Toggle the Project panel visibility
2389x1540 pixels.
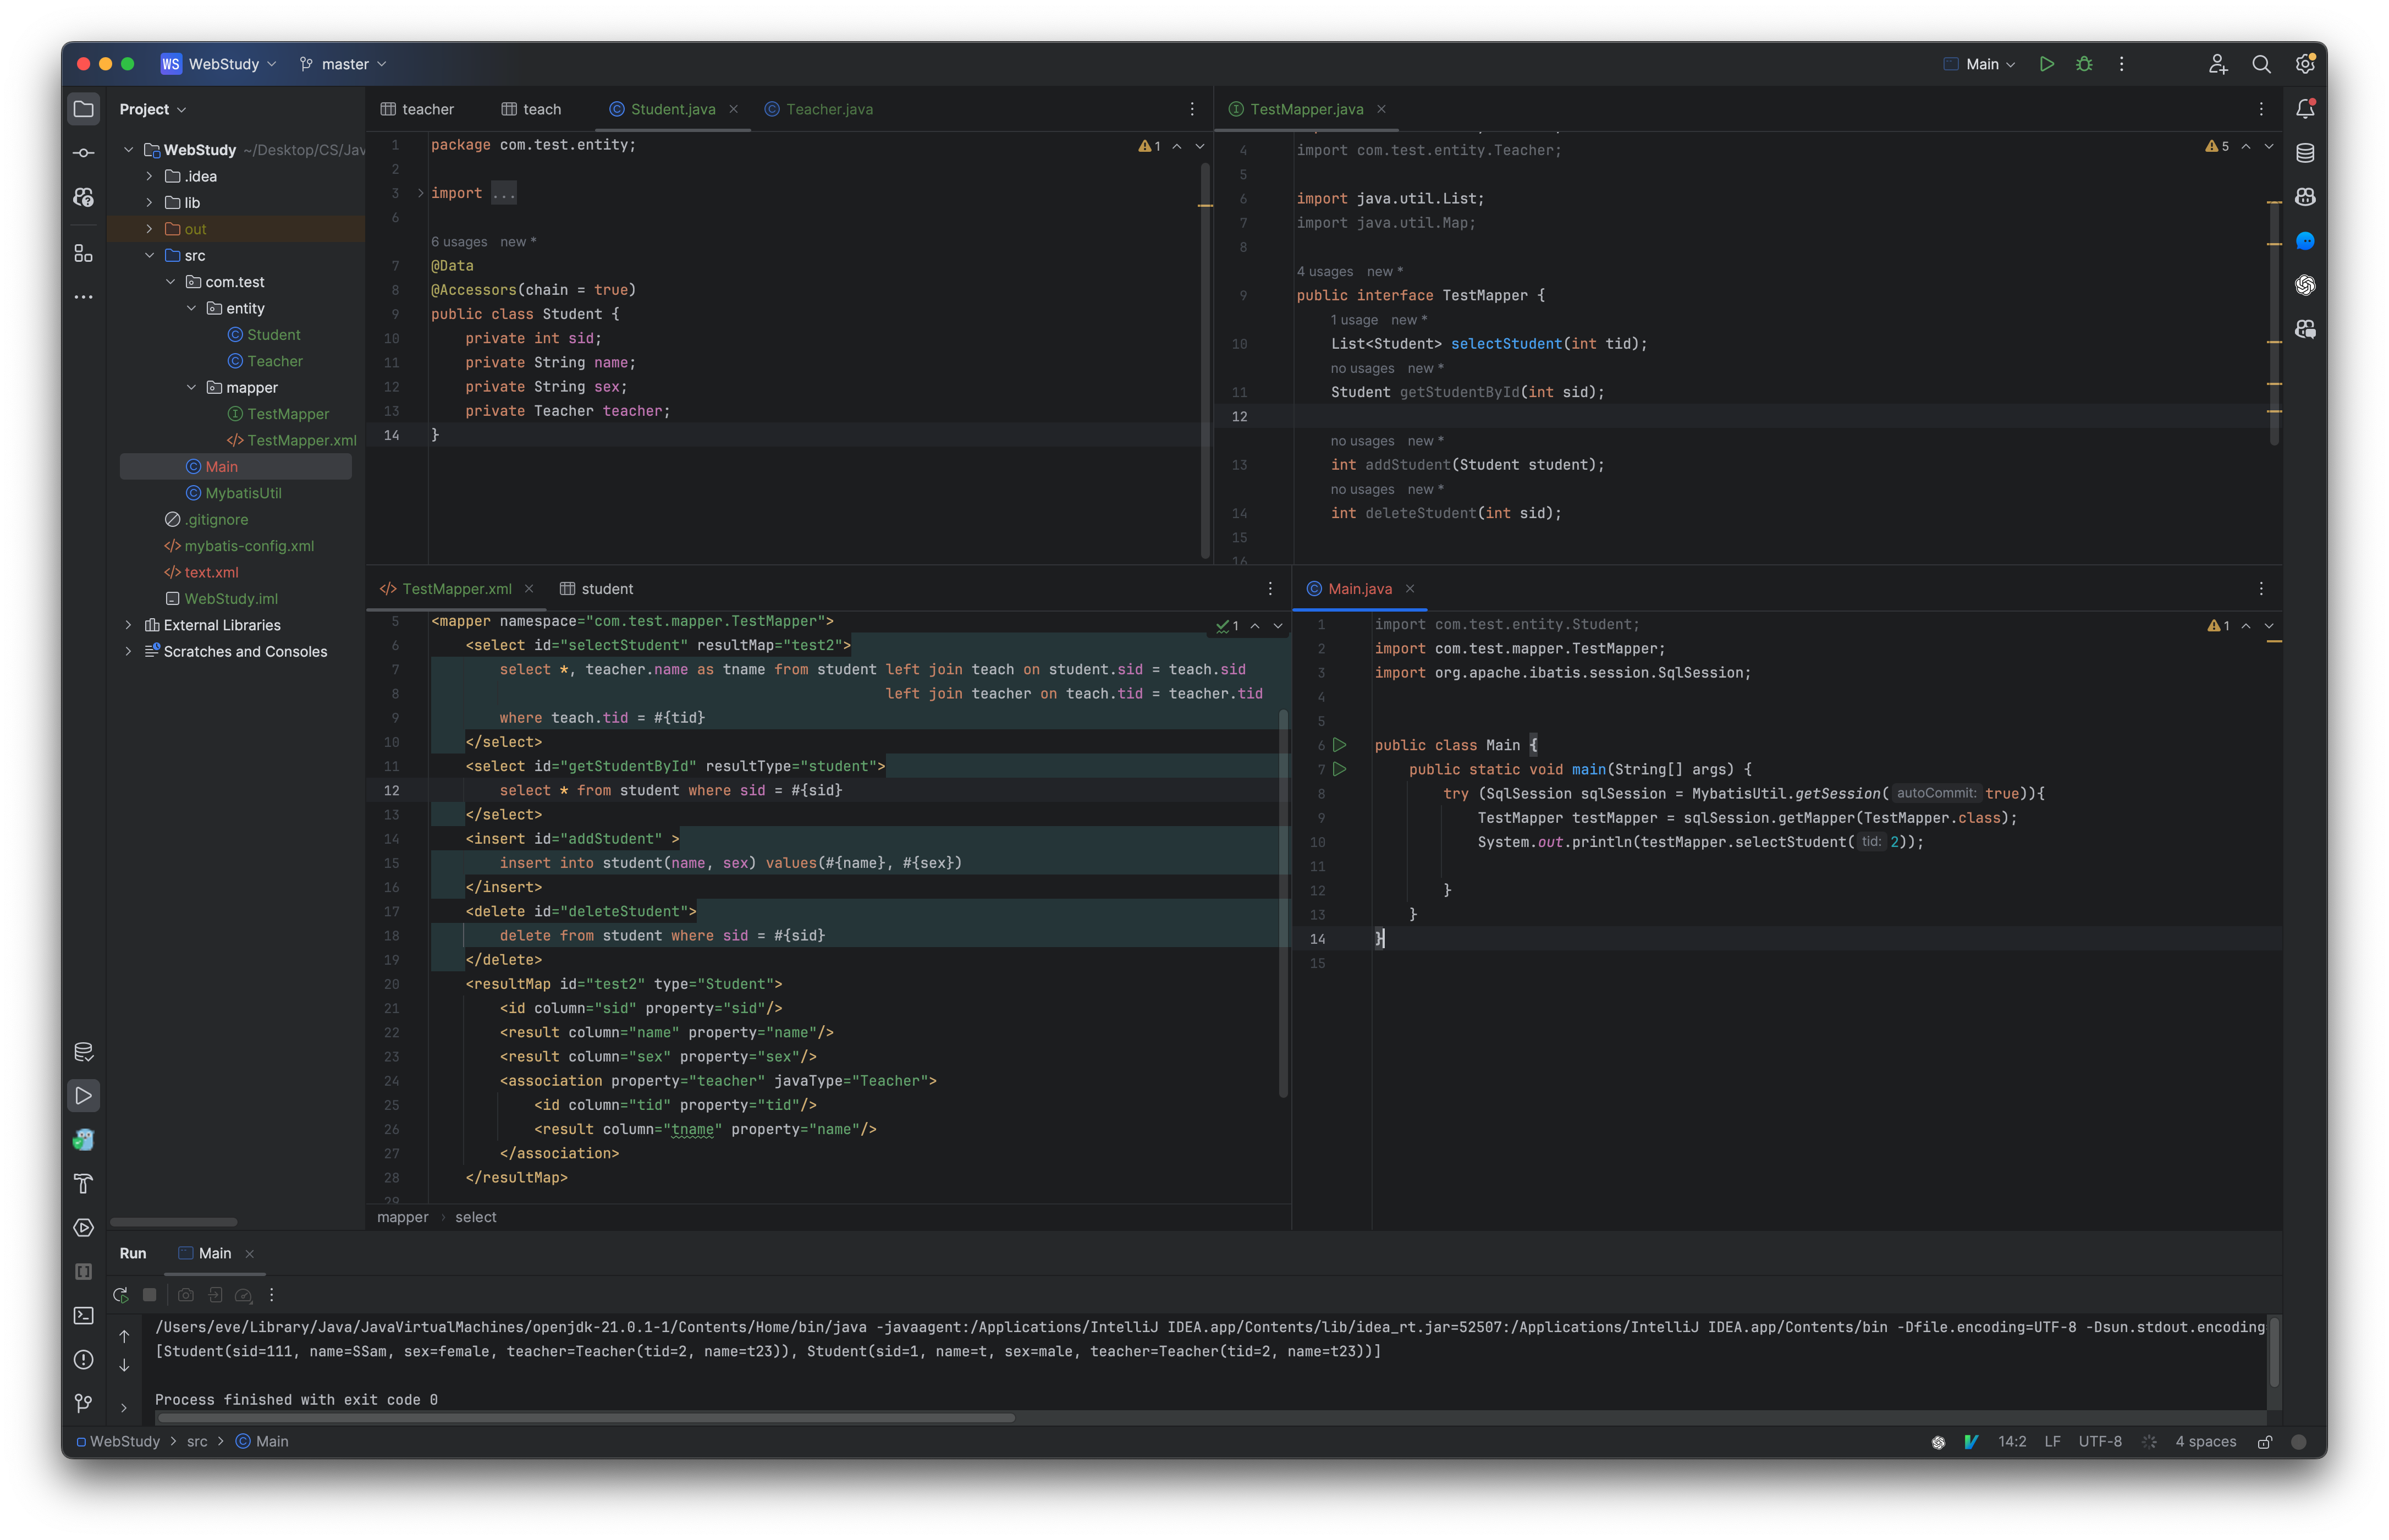tap(82, 108)
